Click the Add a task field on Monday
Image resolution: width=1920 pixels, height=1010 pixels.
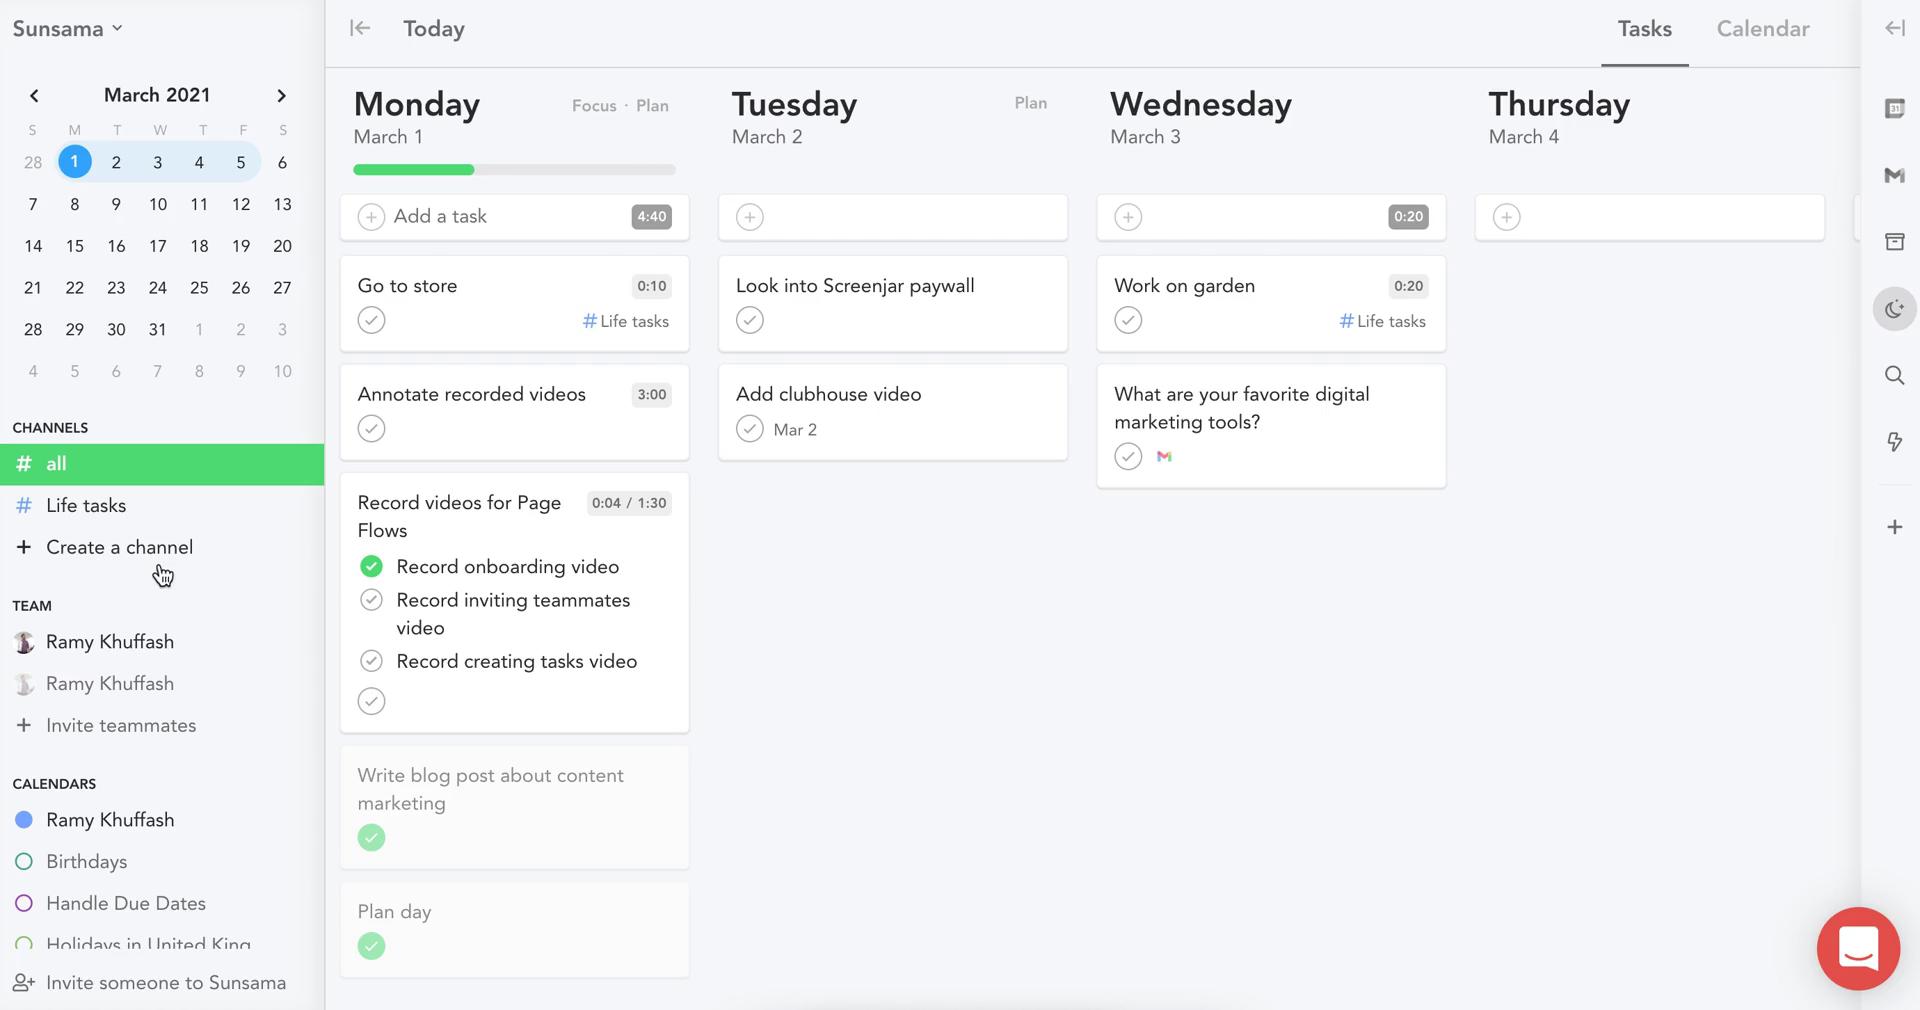[500, 217]
